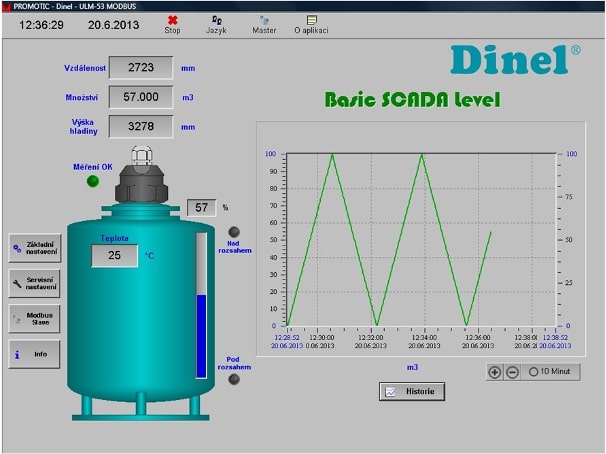The height and width of the screenshot is (454, 606).
Task: Click the Množství value field 57.000
Action: click(141, 97)
